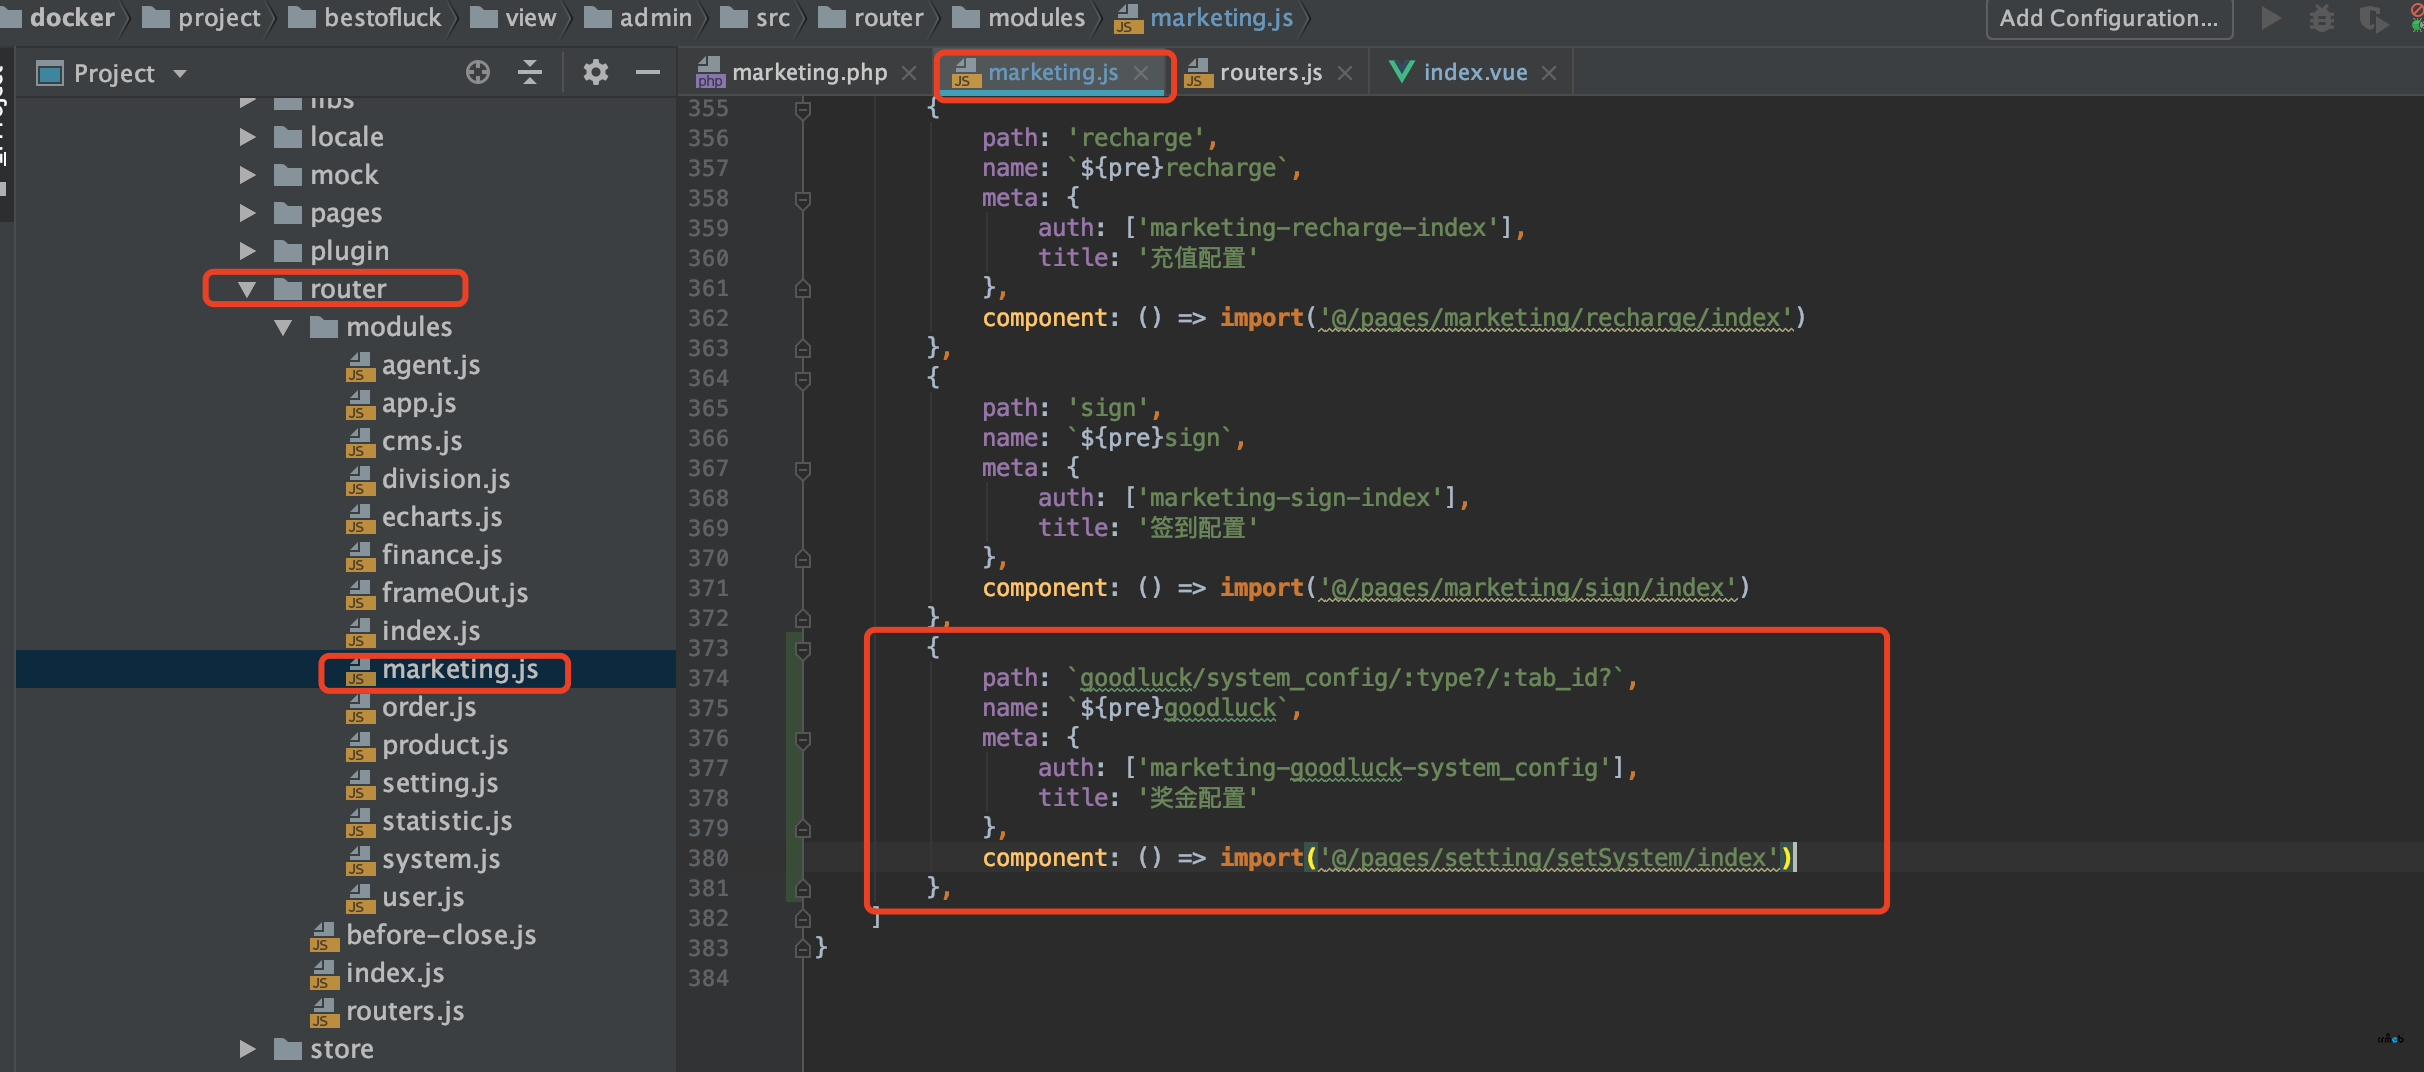Image resolution: width=2424 pixels, height=1072 pixels.
Task: Fold code block at line 373
Action: 802,649
